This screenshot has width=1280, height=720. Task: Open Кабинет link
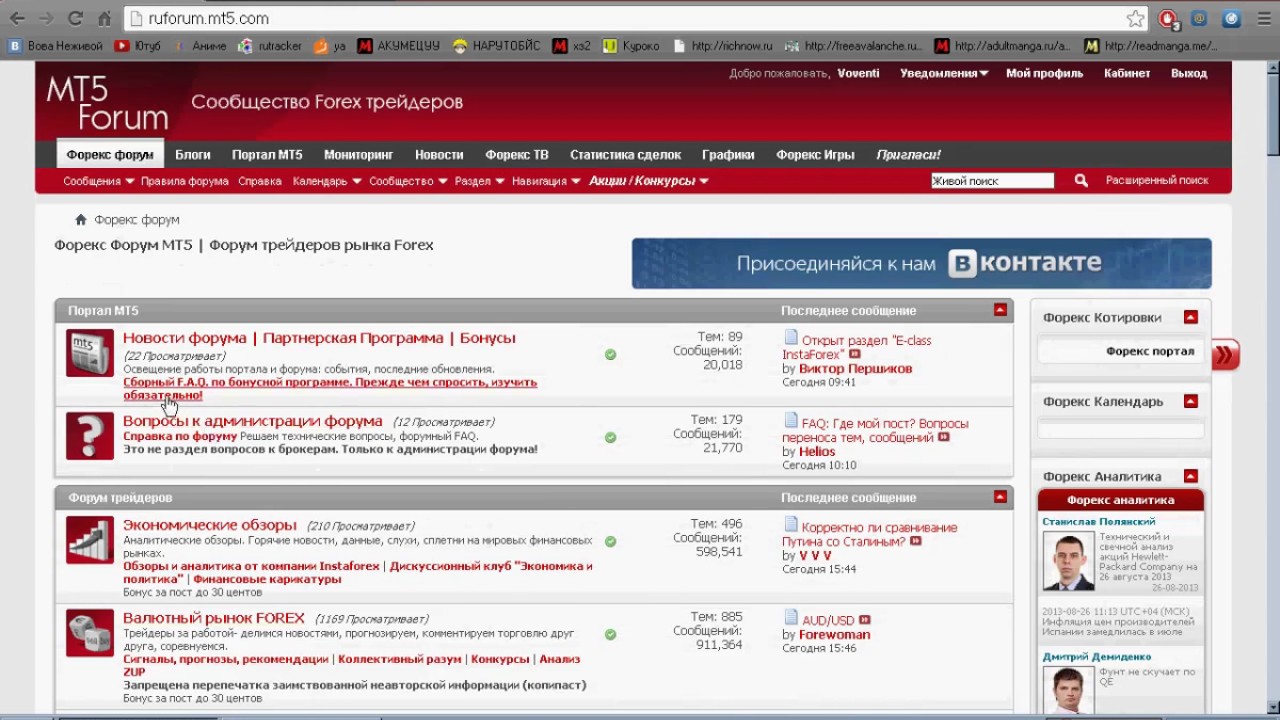pos(1127,73)
